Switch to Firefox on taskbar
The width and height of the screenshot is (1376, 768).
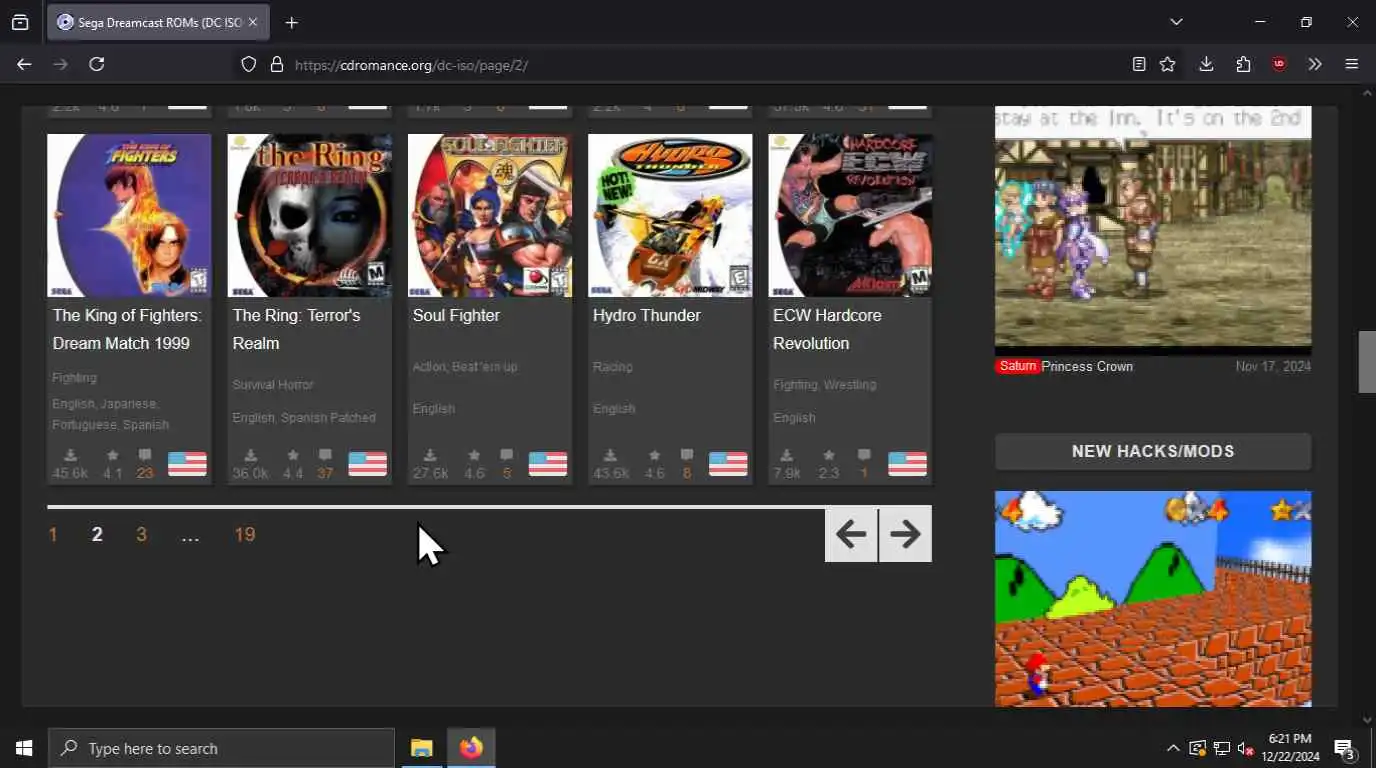(471, 748)
